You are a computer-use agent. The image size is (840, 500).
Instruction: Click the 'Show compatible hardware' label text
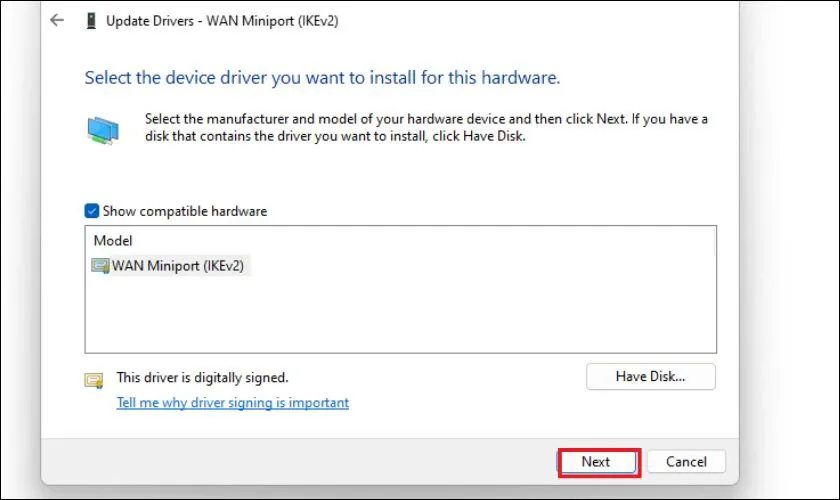pos(185,211)
